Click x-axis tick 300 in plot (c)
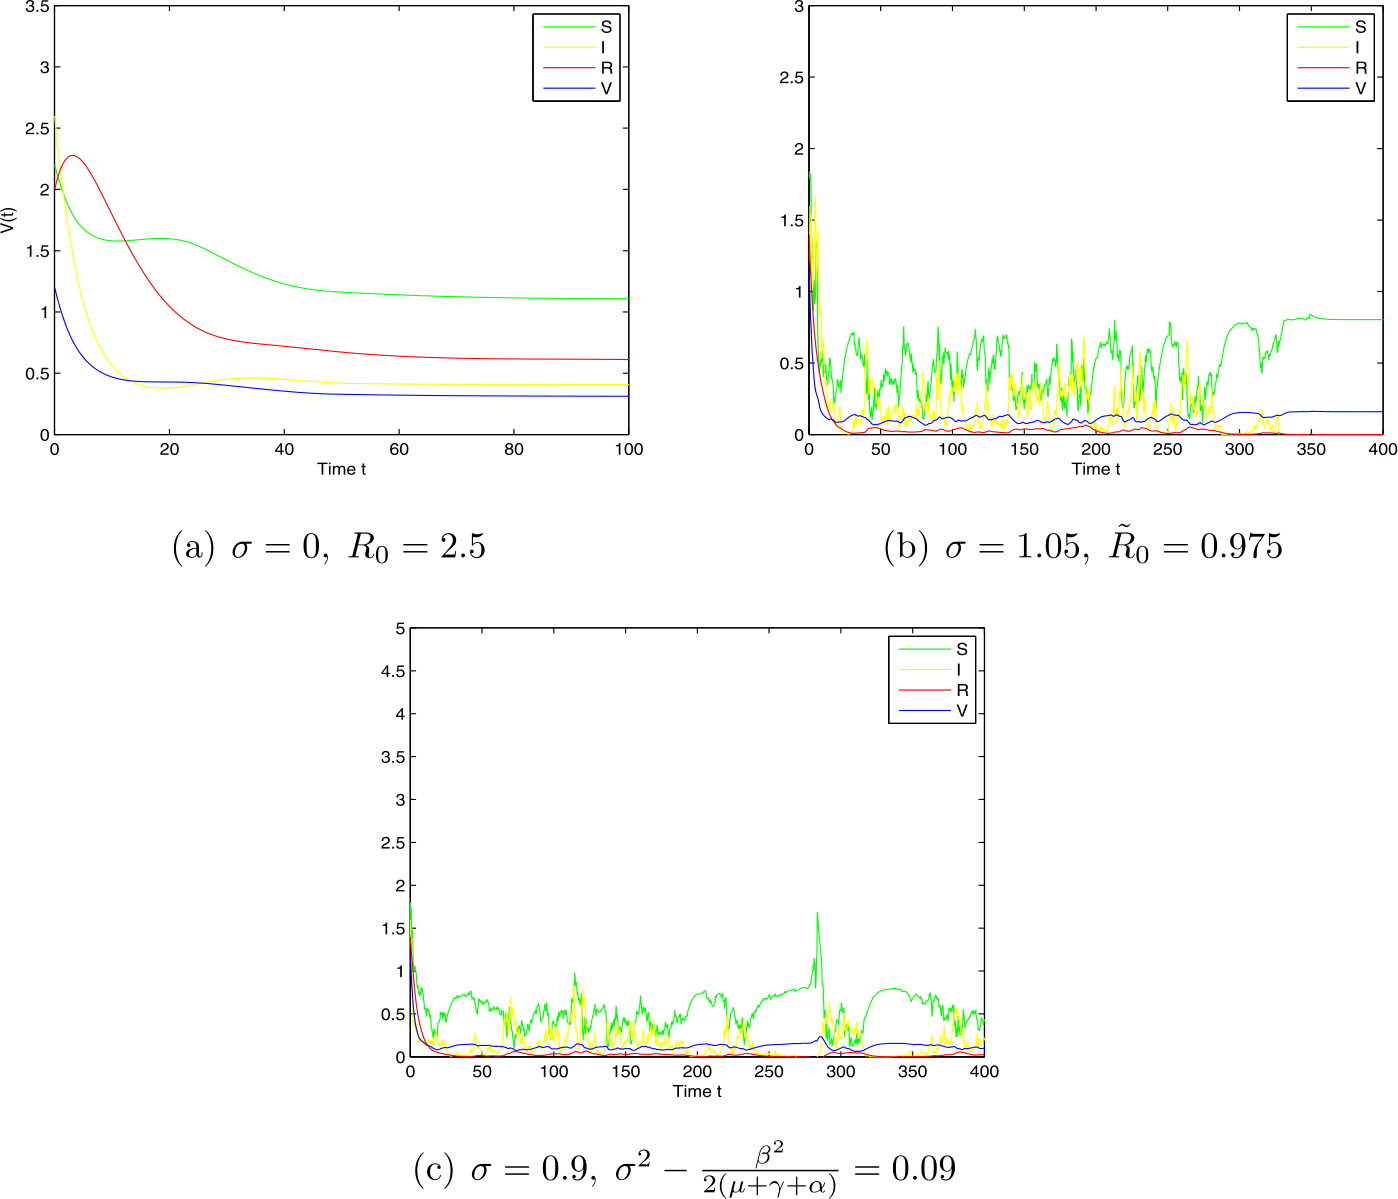 pos(841,1071)
